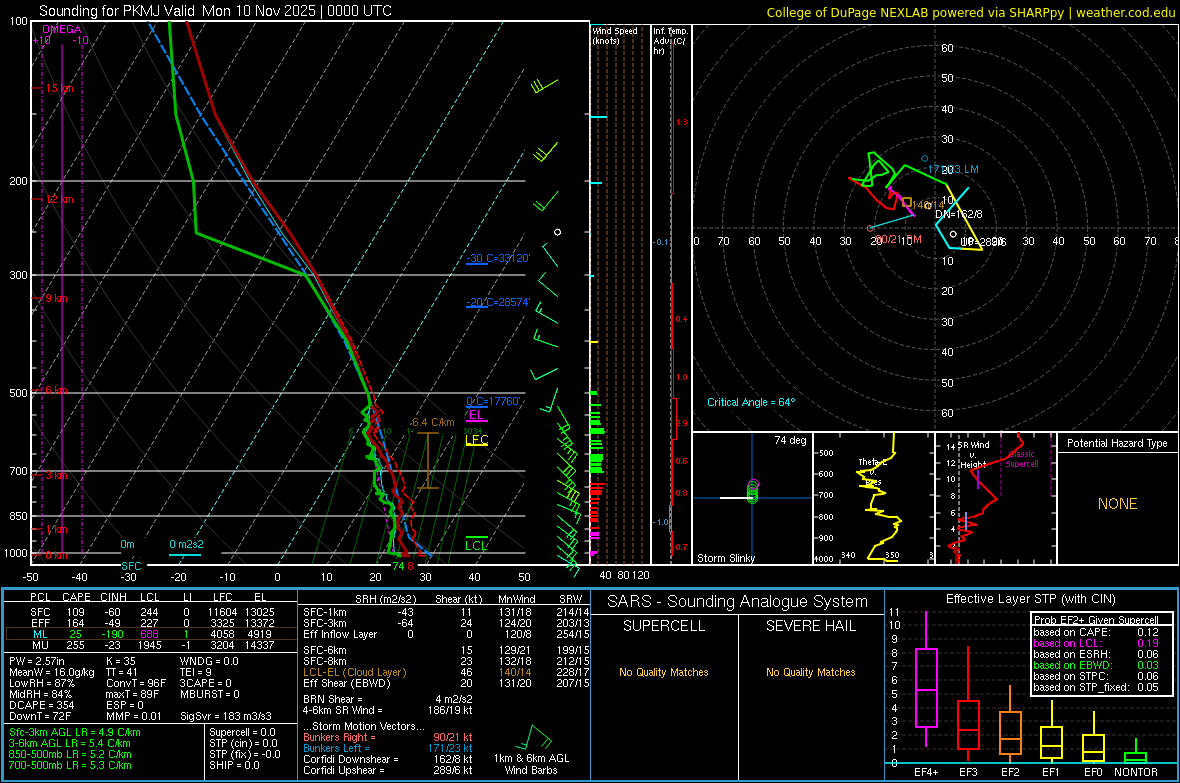Select the EFF parcel row
Screen dimensions: 1180x783
click(x=151, y=623)
